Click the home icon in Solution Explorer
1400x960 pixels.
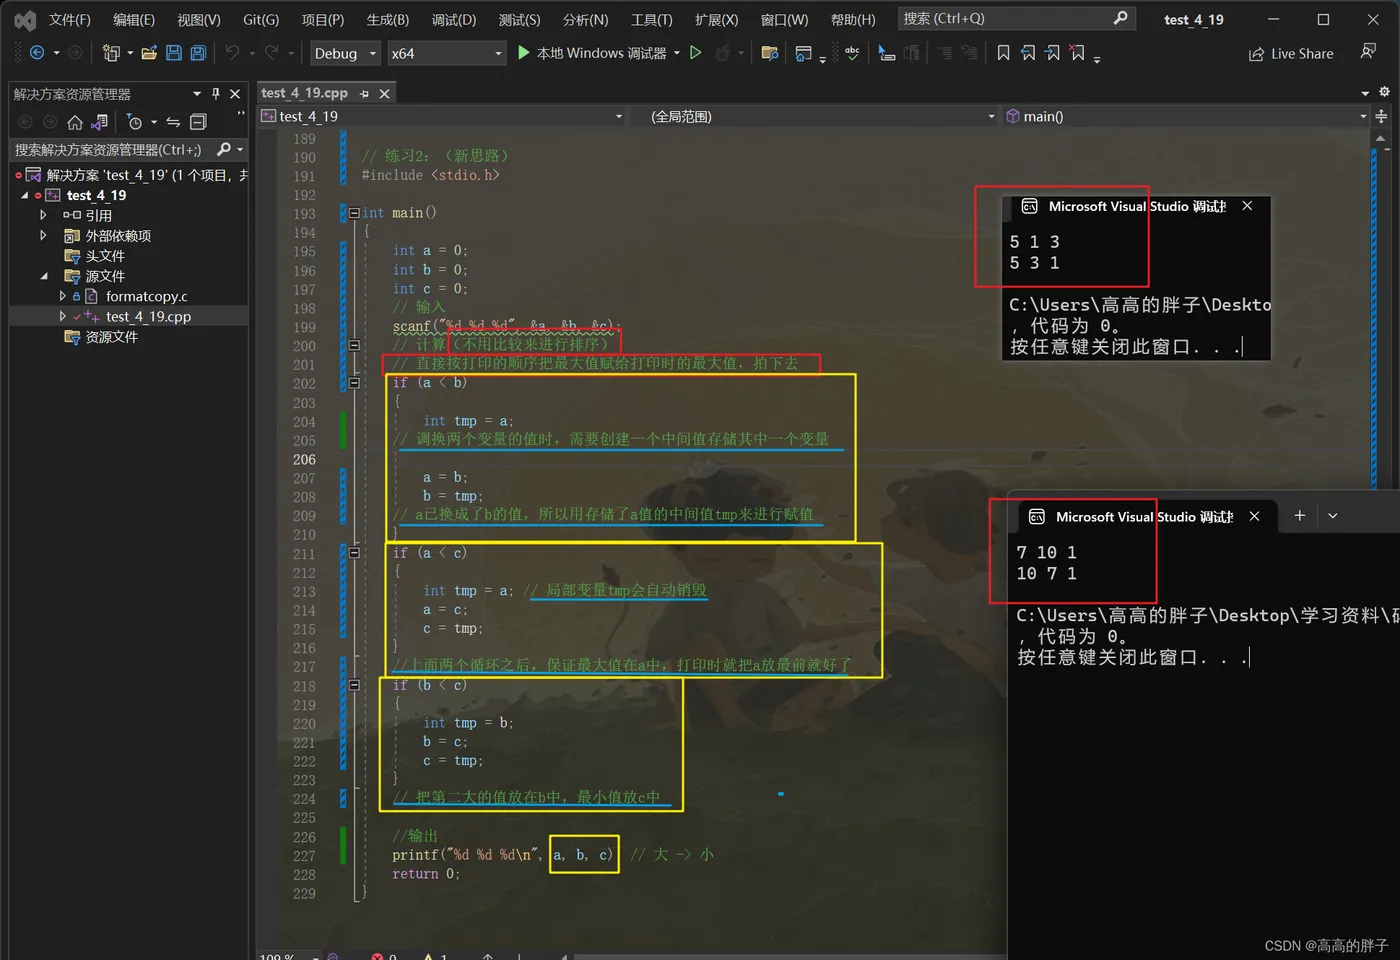(x=75, y=122)
